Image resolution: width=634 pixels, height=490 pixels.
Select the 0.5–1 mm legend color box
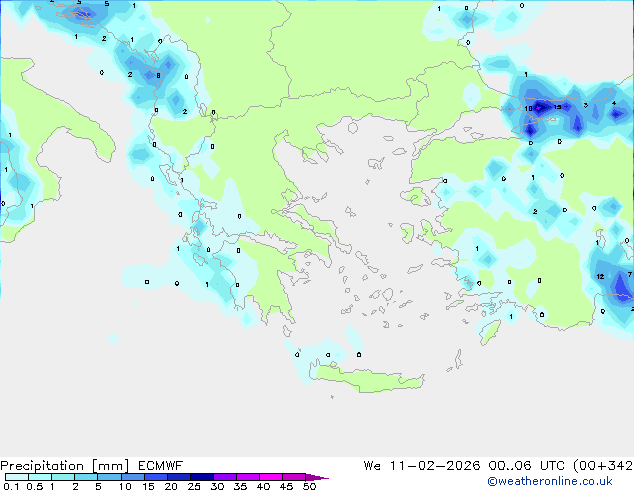coord(40,477)
